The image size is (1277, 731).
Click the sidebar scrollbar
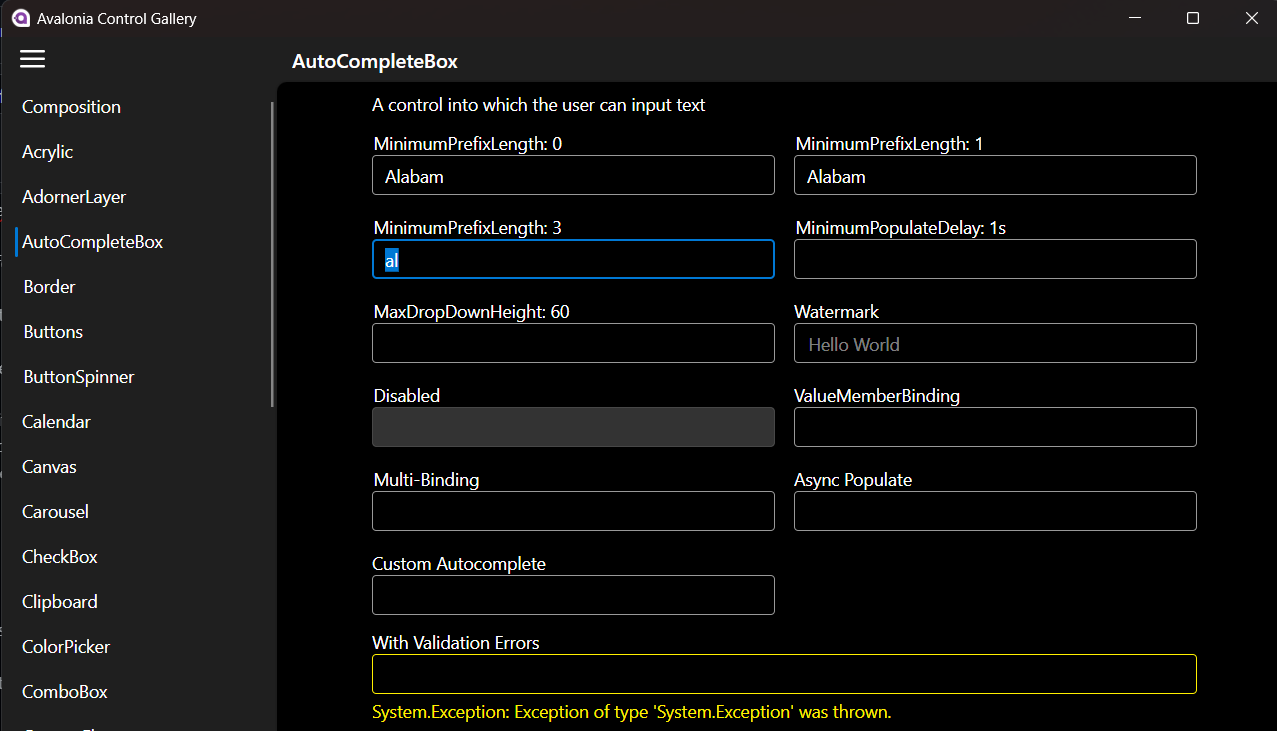272,250
